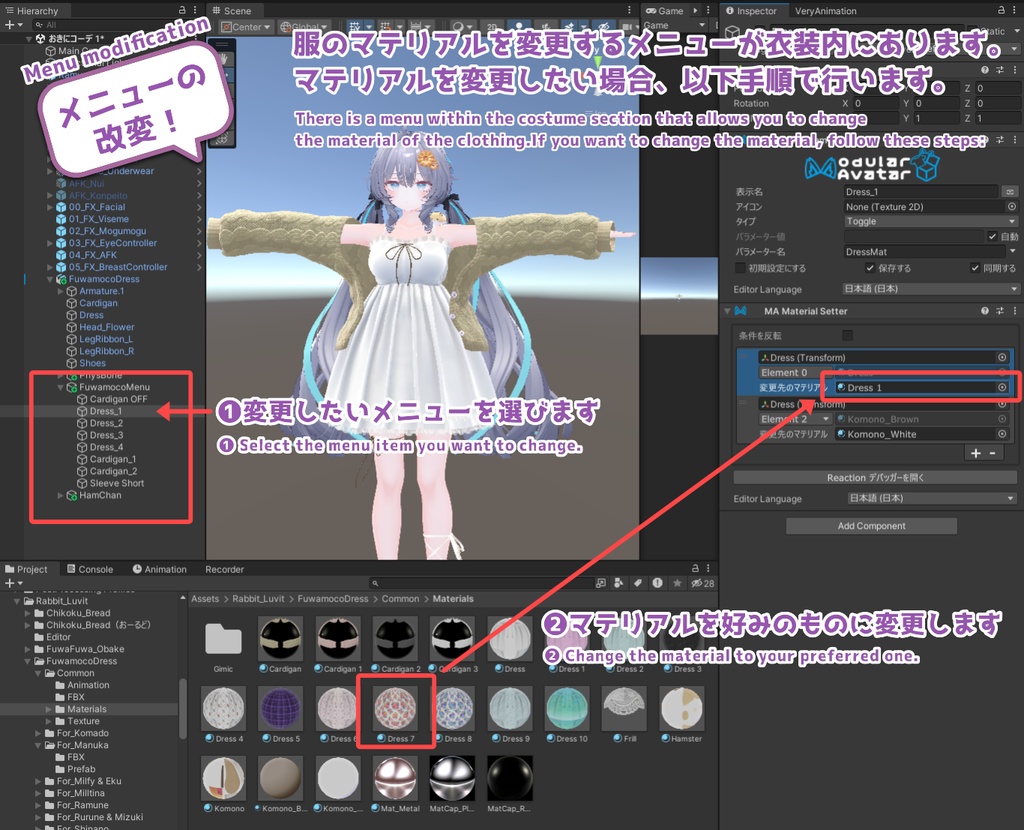Click lock icon of the Hierarchy panel

click(182, 10)
